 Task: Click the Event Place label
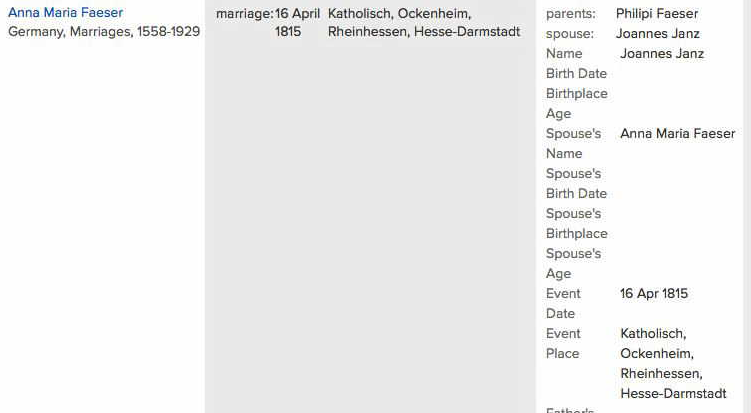563,343
